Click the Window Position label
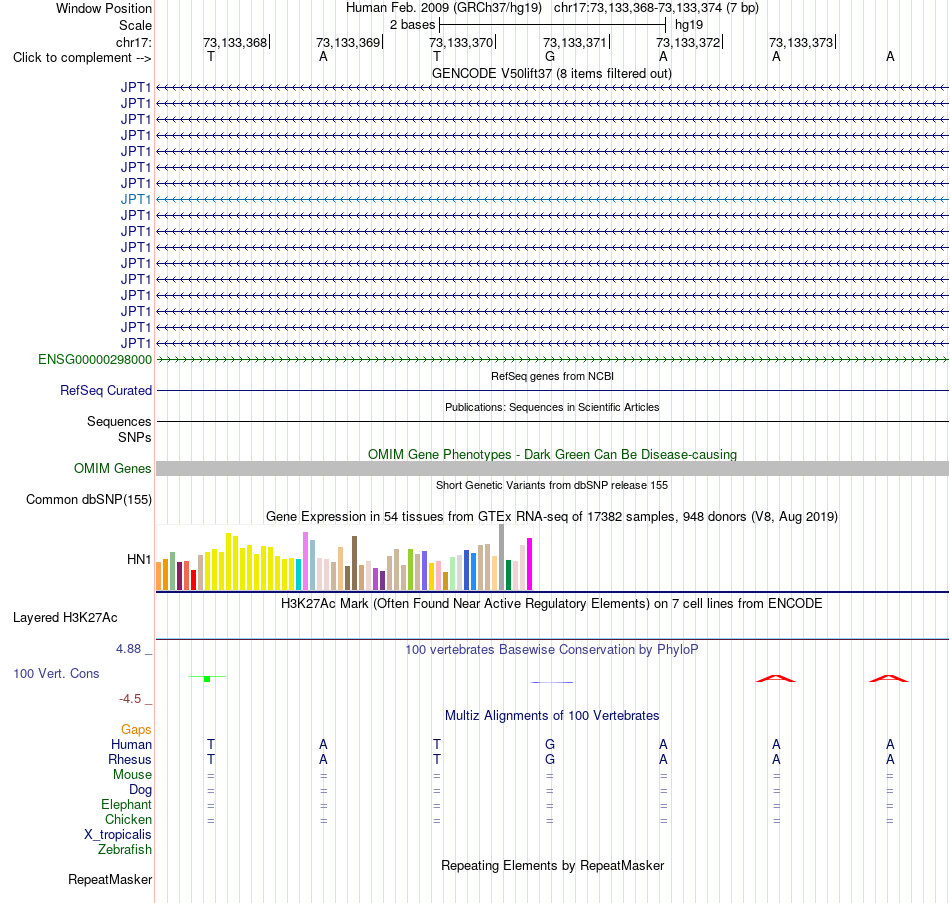The image size is (950, 903). pyautogui.click(x=104, y=8)
